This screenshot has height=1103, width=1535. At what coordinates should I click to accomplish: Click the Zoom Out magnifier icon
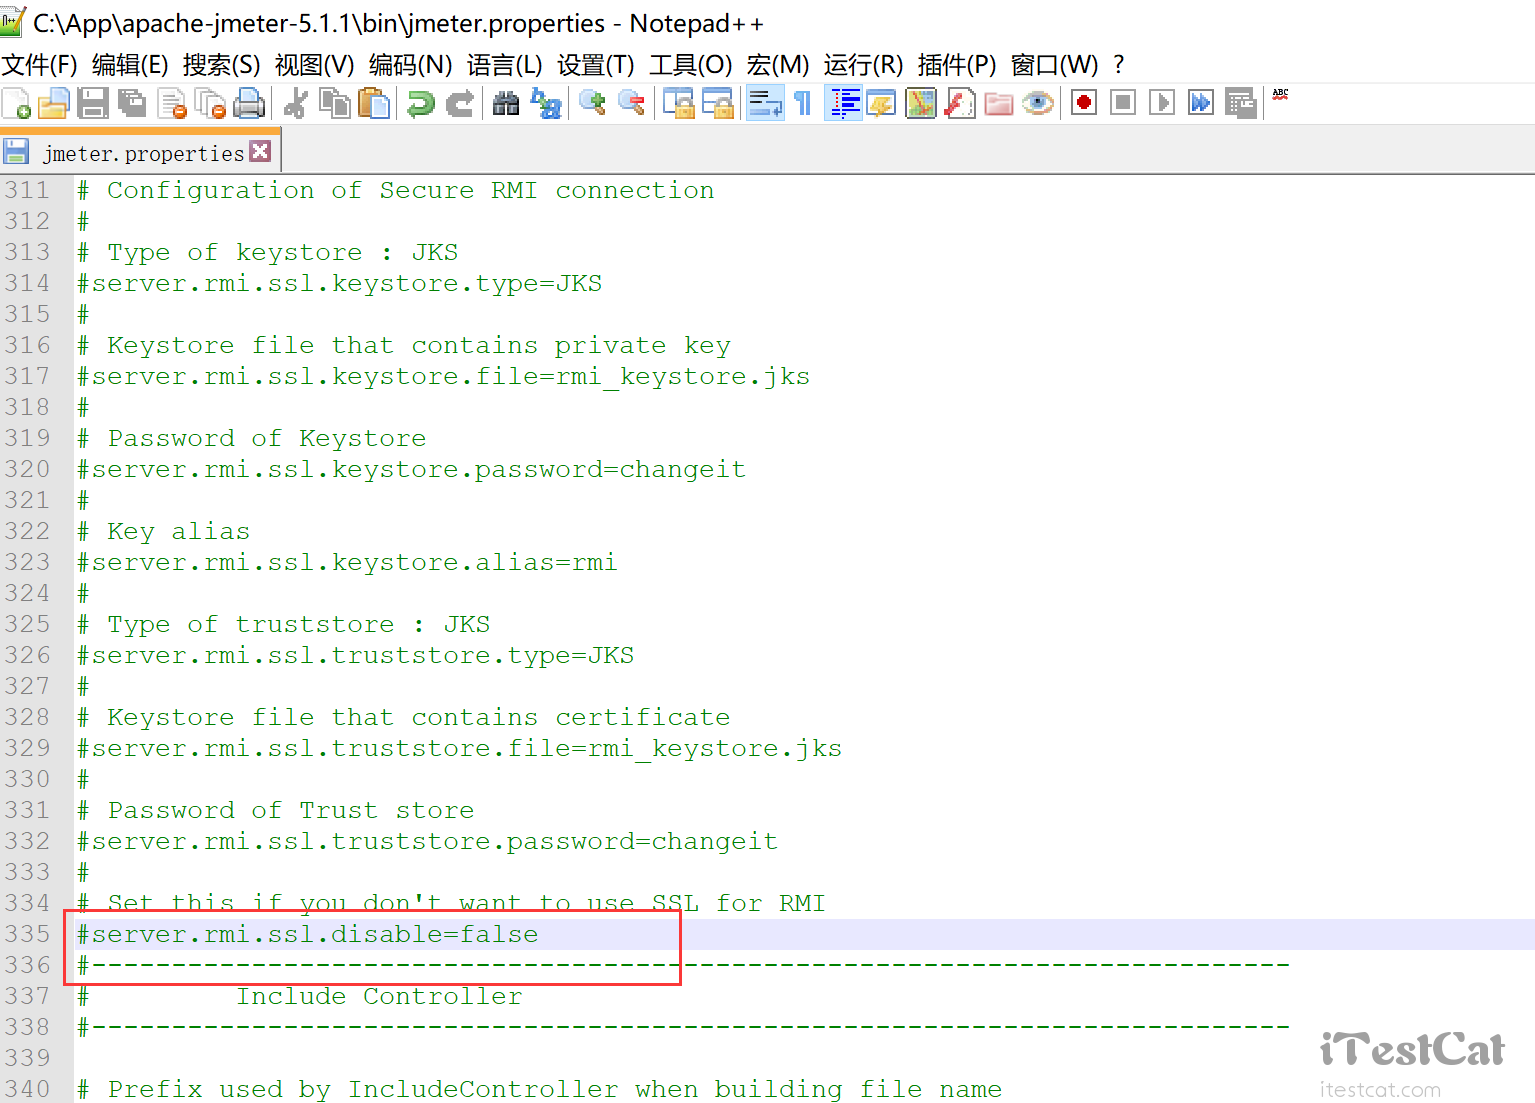(x=632, y=103)
